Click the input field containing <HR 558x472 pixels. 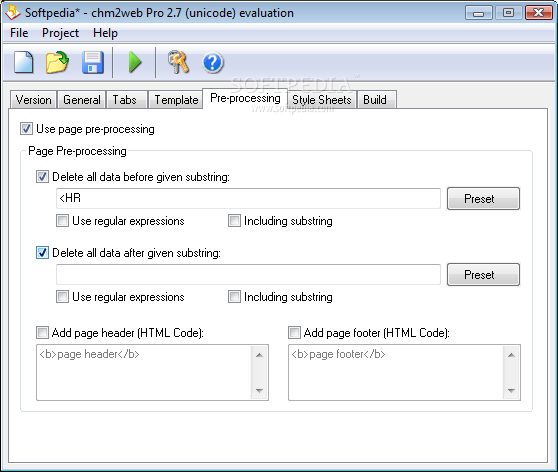coord(248,198)
